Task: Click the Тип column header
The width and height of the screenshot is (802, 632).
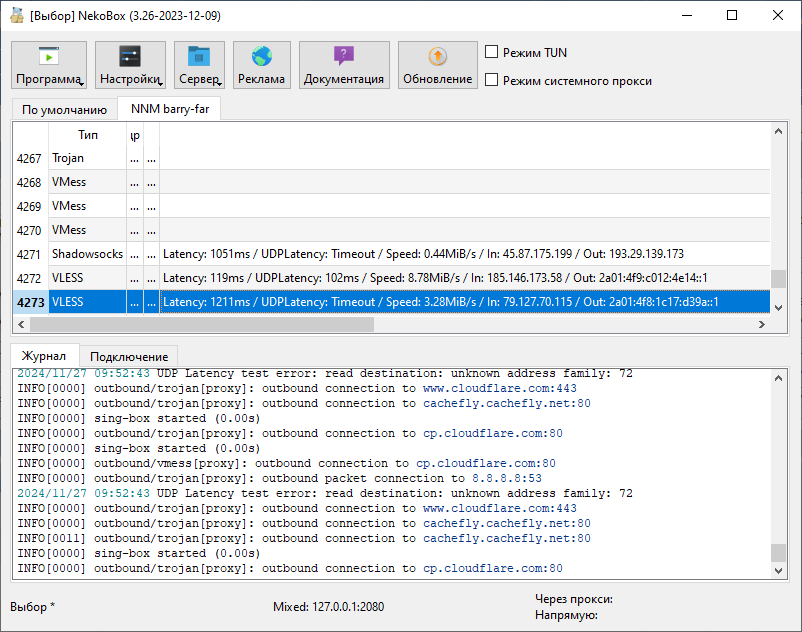Action: (88, 134)
